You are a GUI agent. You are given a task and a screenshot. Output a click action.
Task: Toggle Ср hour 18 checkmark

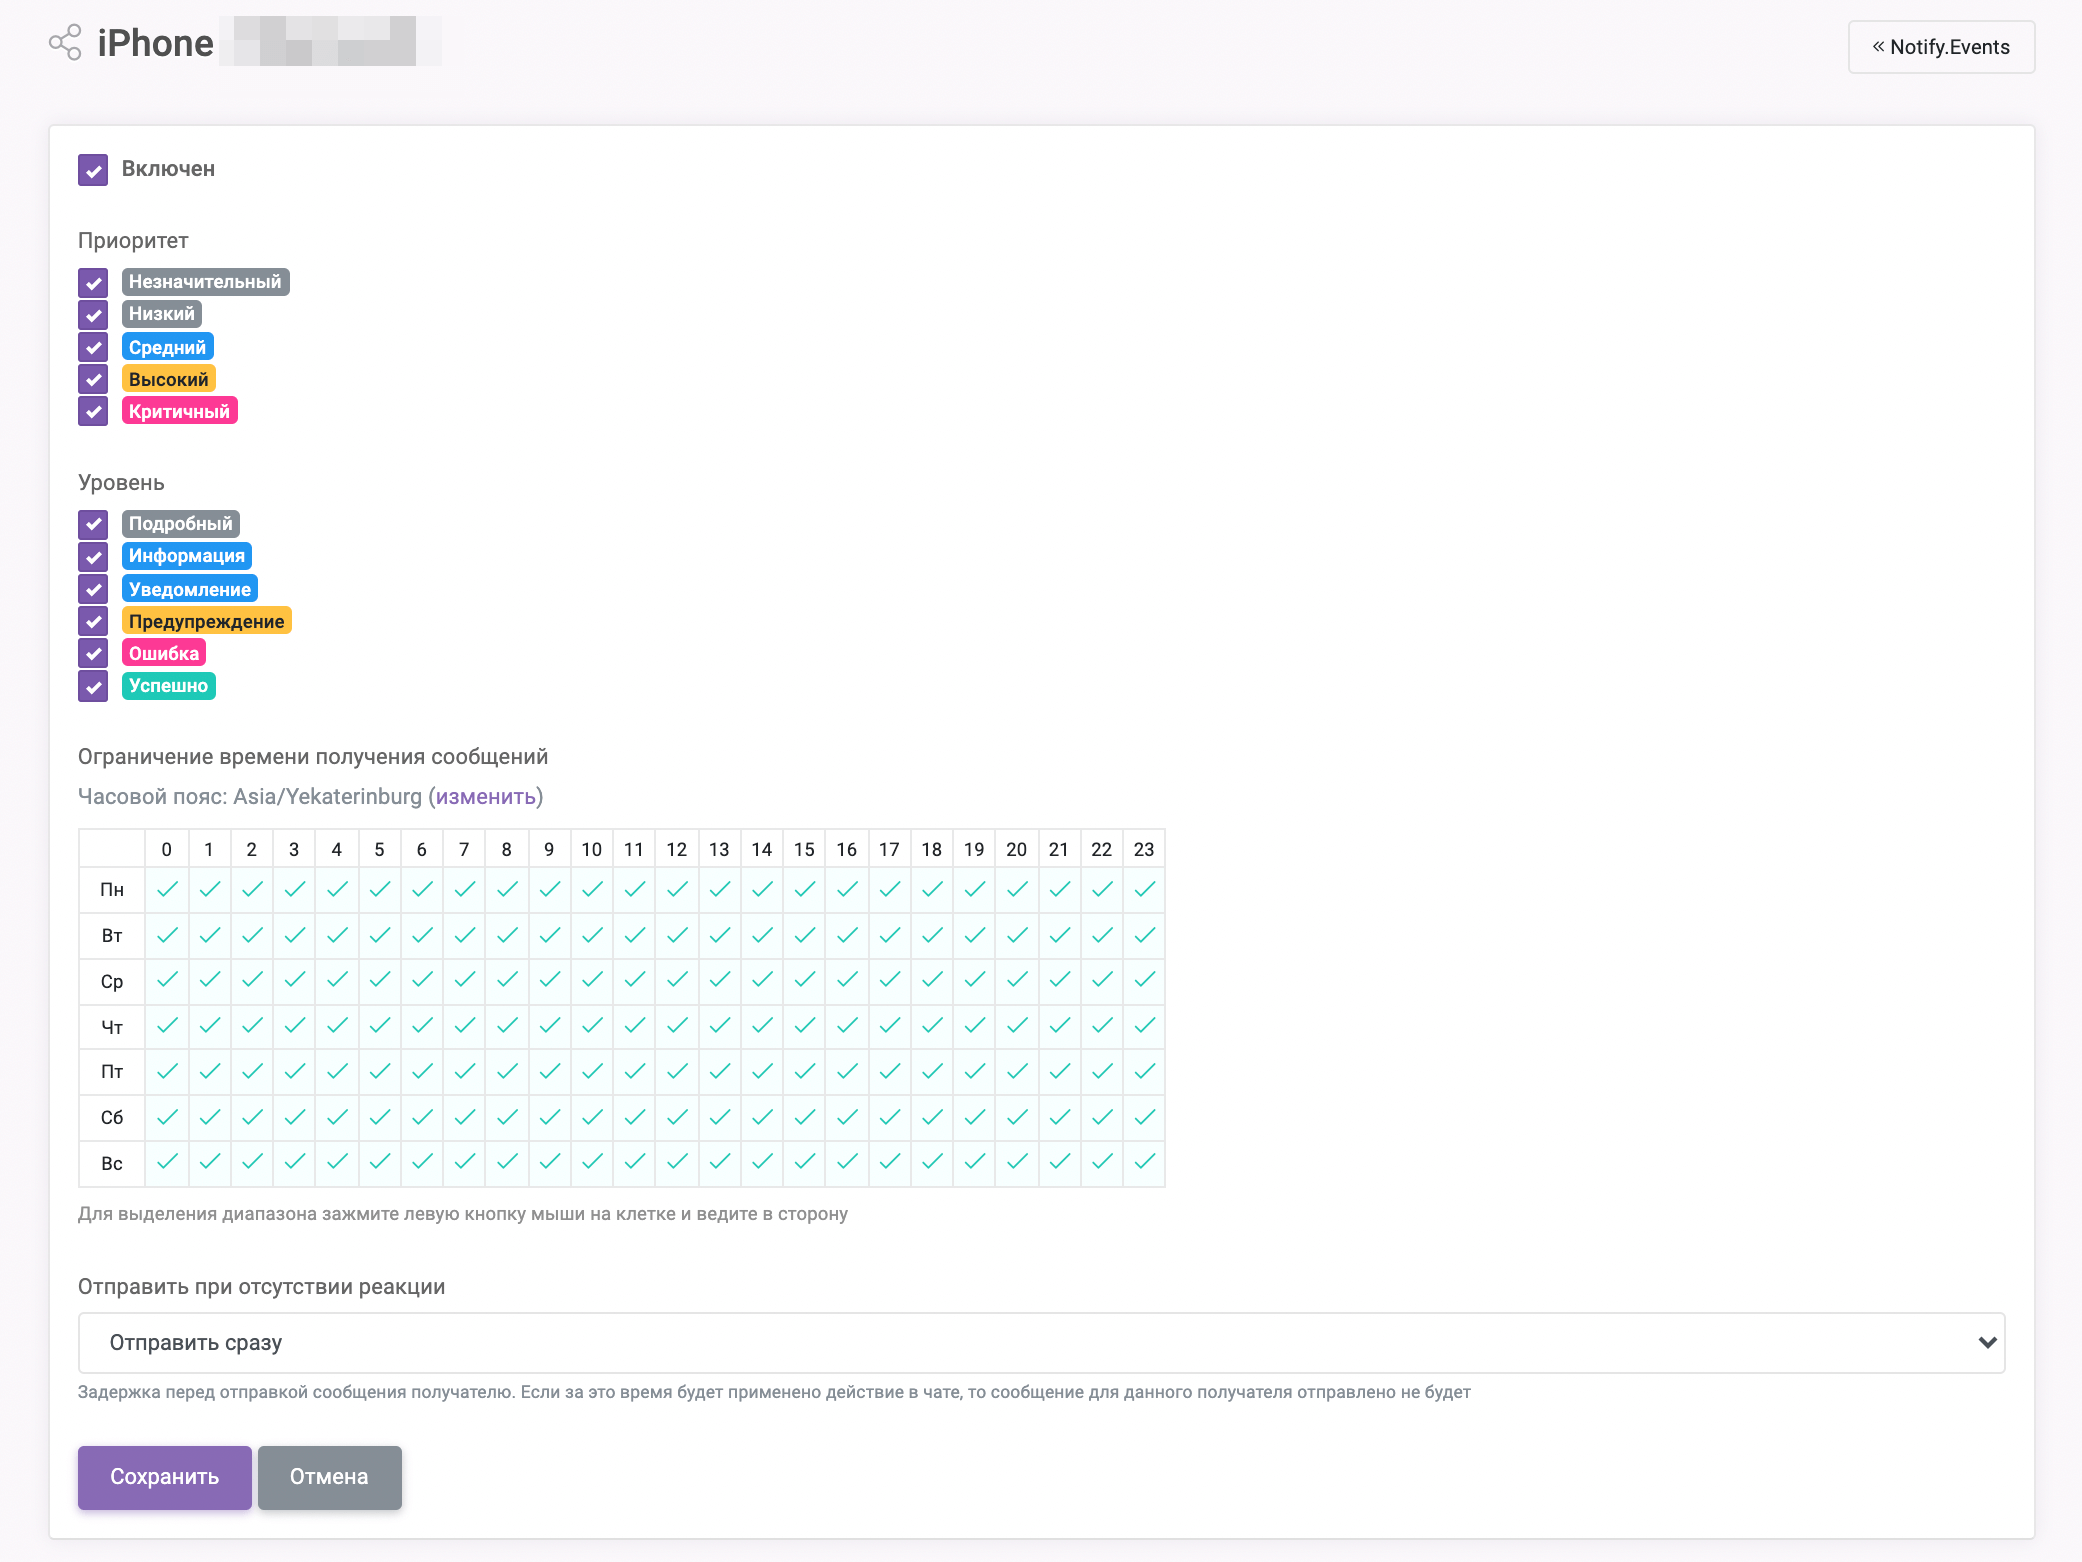click(x=932, y=980)
